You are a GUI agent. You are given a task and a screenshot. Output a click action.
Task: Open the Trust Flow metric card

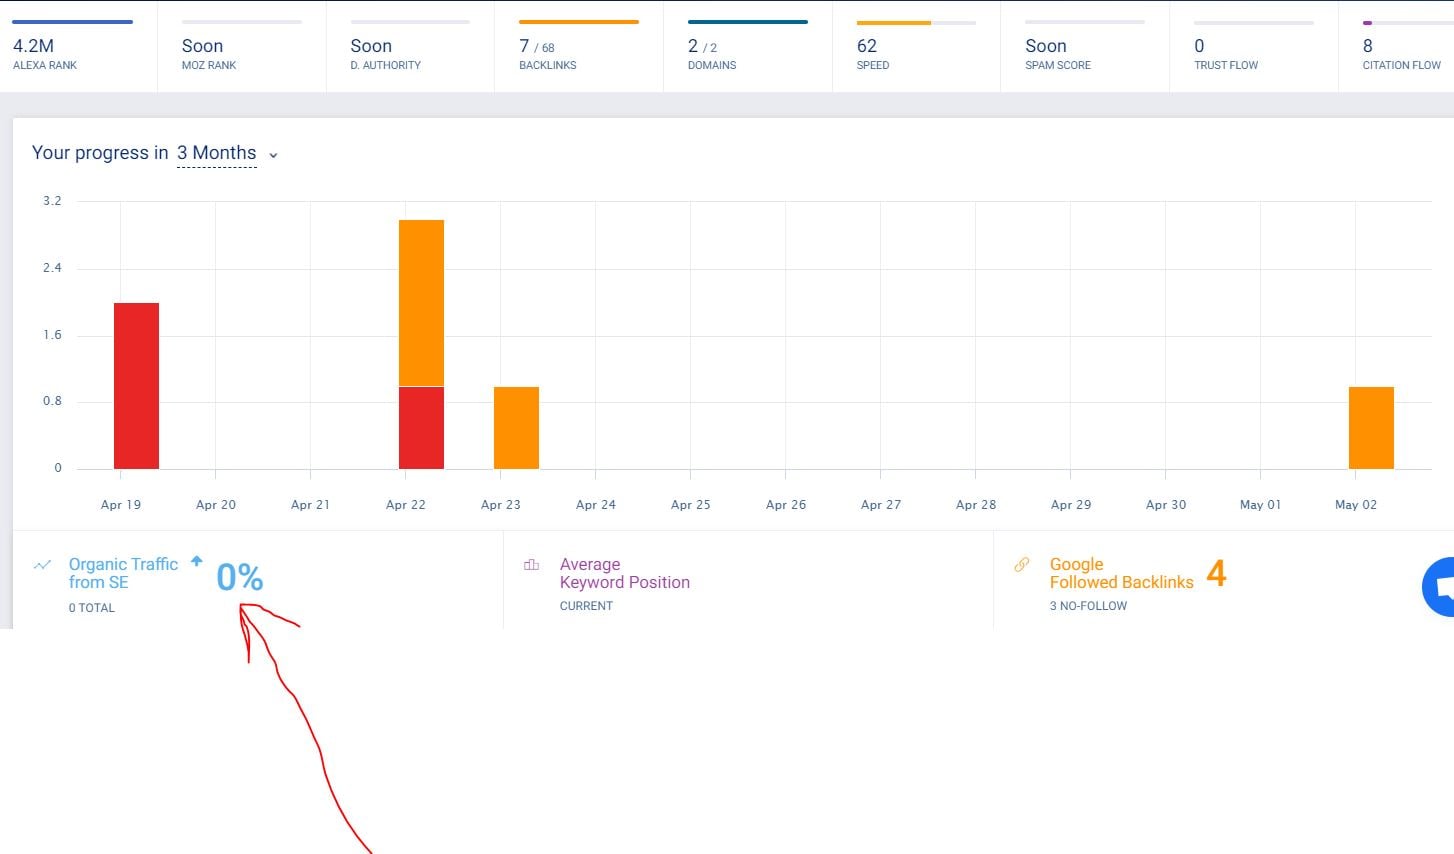point(1253,48)
